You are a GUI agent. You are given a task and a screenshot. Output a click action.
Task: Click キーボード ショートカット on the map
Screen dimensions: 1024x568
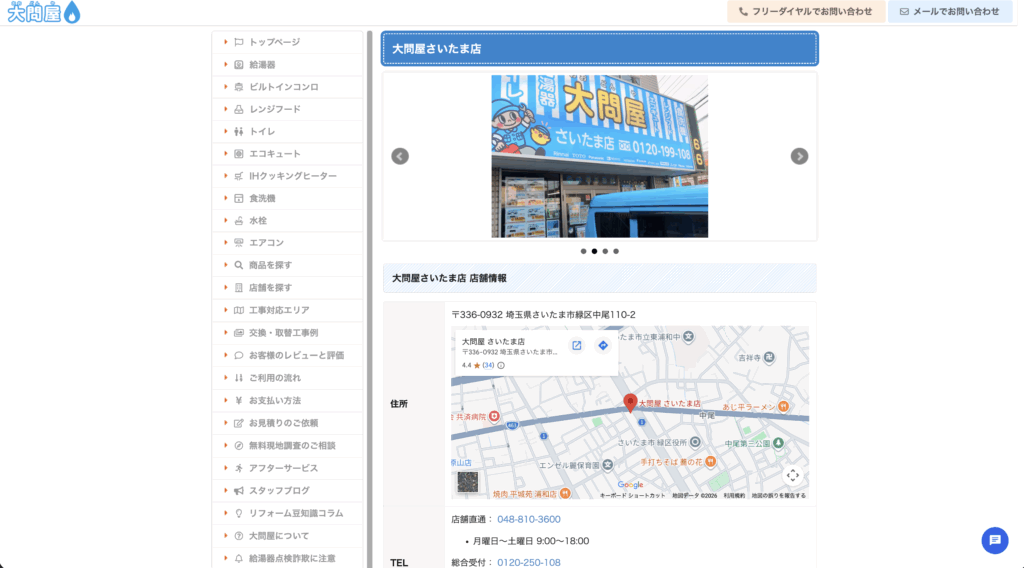pyautogui.click(x=633, y=496)
